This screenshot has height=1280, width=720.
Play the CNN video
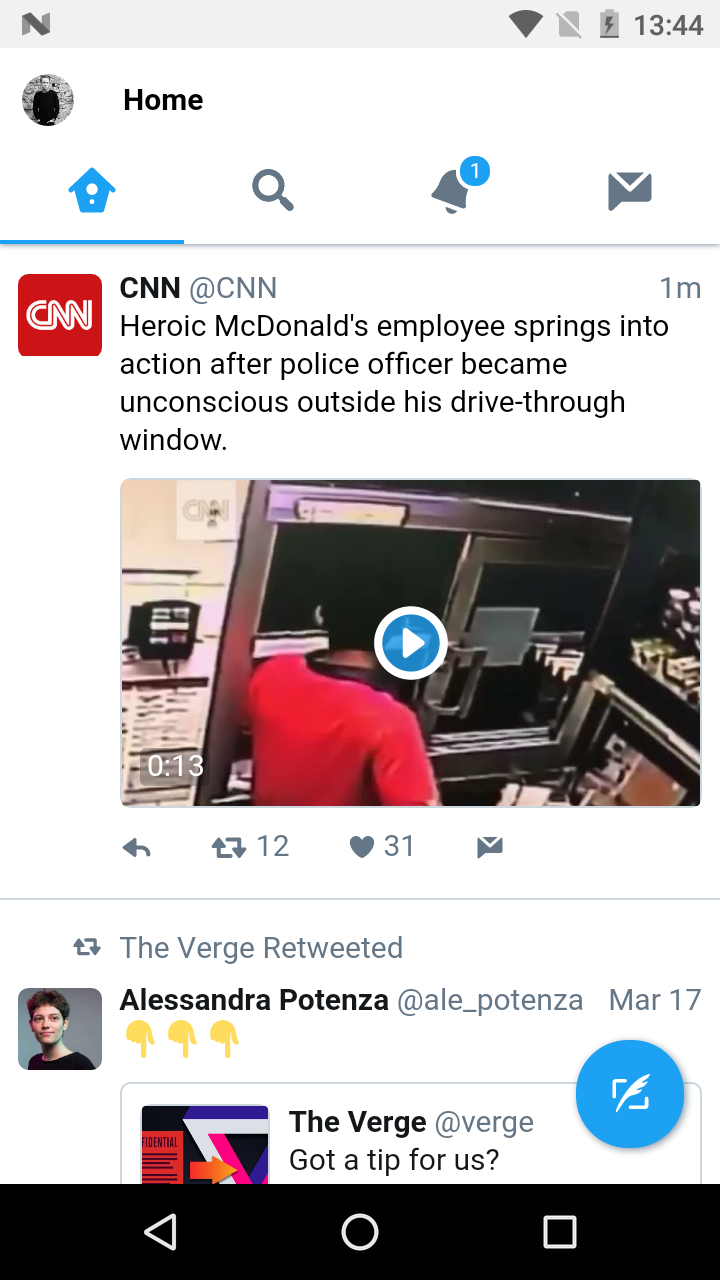click(x=410, y=642)
